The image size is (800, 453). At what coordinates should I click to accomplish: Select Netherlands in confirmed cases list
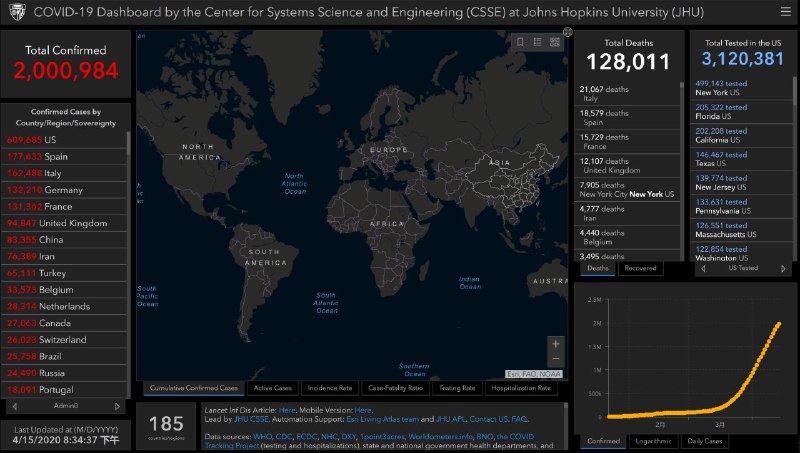(x=64, y=307)
